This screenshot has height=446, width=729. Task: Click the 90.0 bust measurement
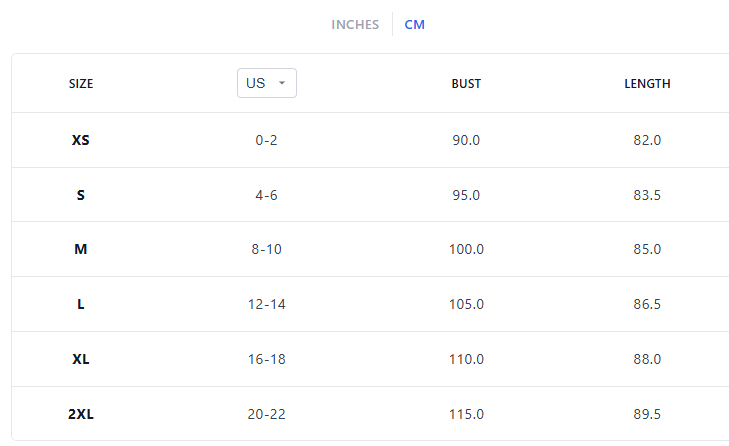tap(466, 140)
